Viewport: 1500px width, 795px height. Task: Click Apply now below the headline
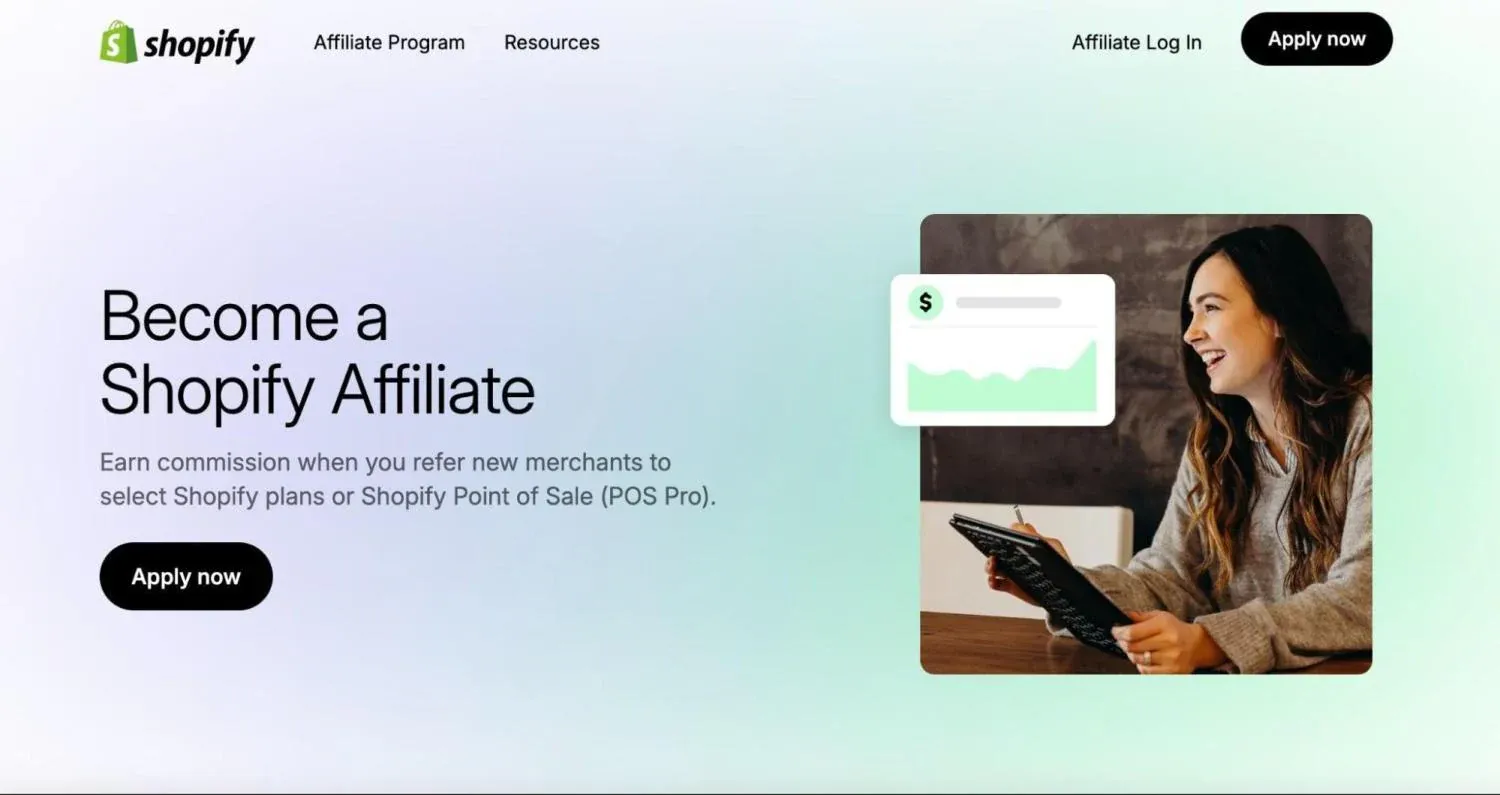point(186,576)
